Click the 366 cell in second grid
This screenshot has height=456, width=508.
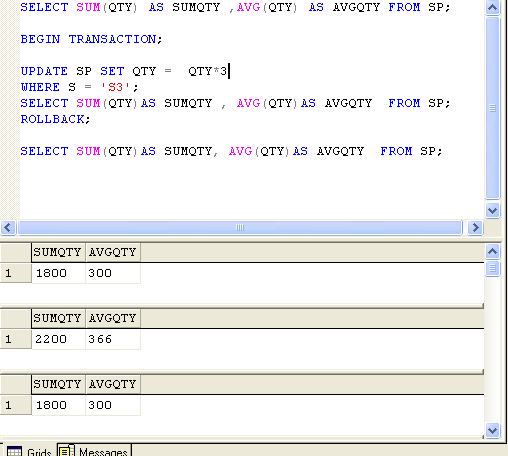click(x=113, y=339)
